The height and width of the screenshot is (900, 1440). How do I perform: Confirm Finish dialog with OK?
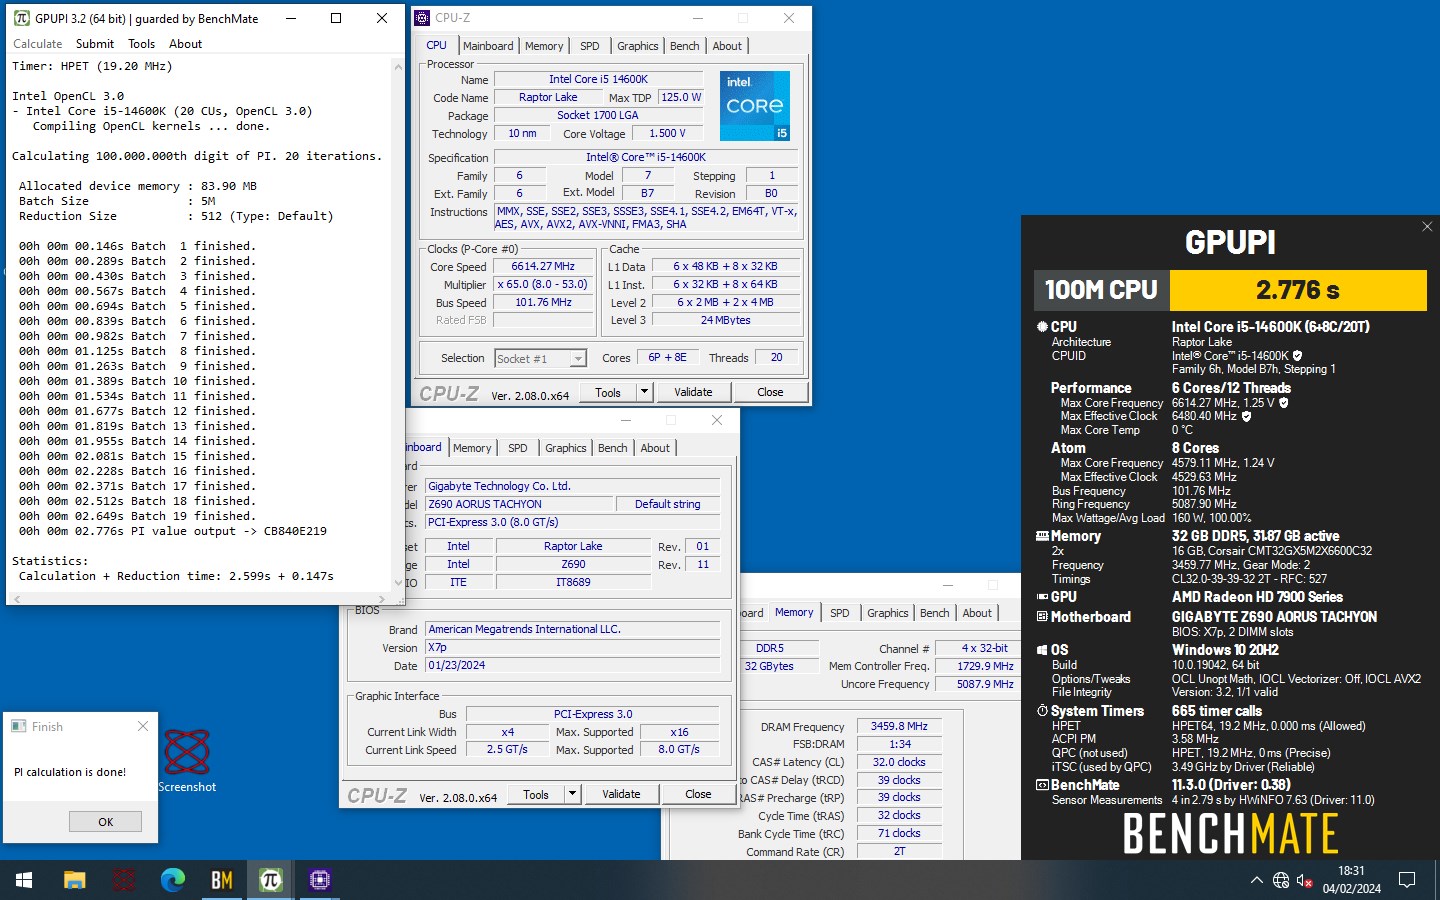[105, 821]
